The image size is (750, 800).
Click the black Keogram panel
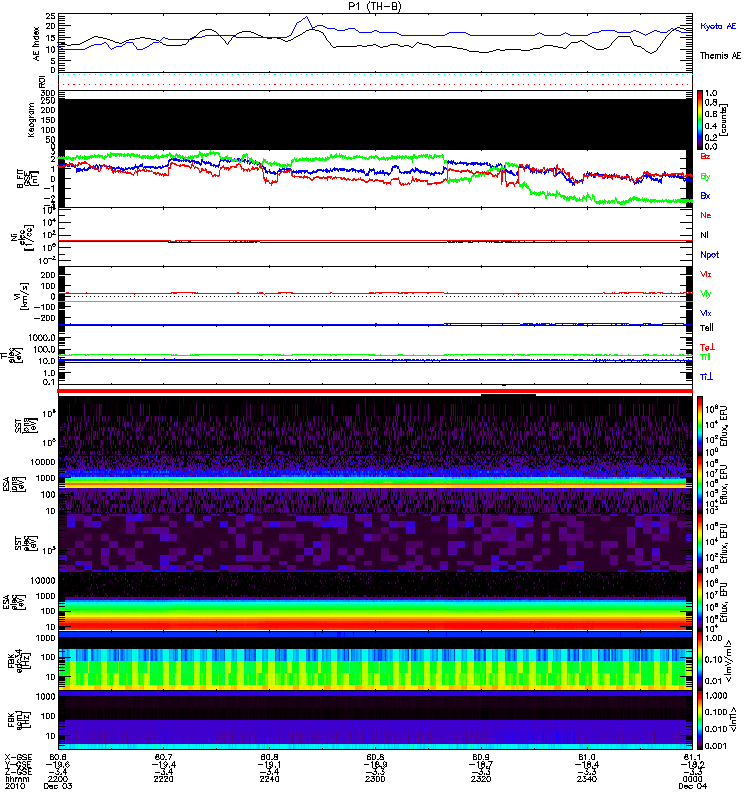[375, 124]
